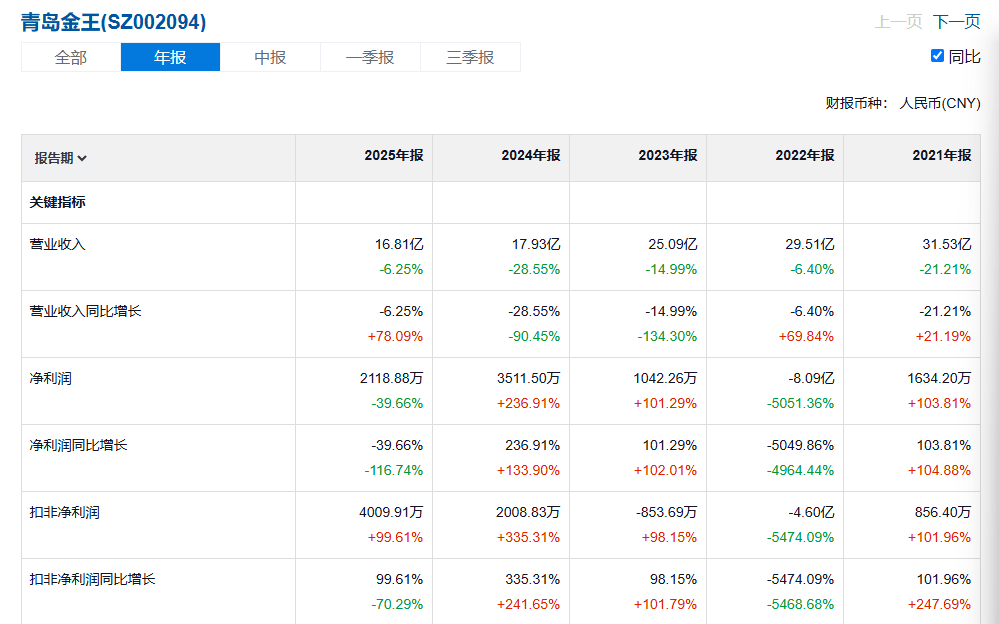999x624 pixels.
Task: Select the -5051.36% change figure
Action: coord(800,403)
